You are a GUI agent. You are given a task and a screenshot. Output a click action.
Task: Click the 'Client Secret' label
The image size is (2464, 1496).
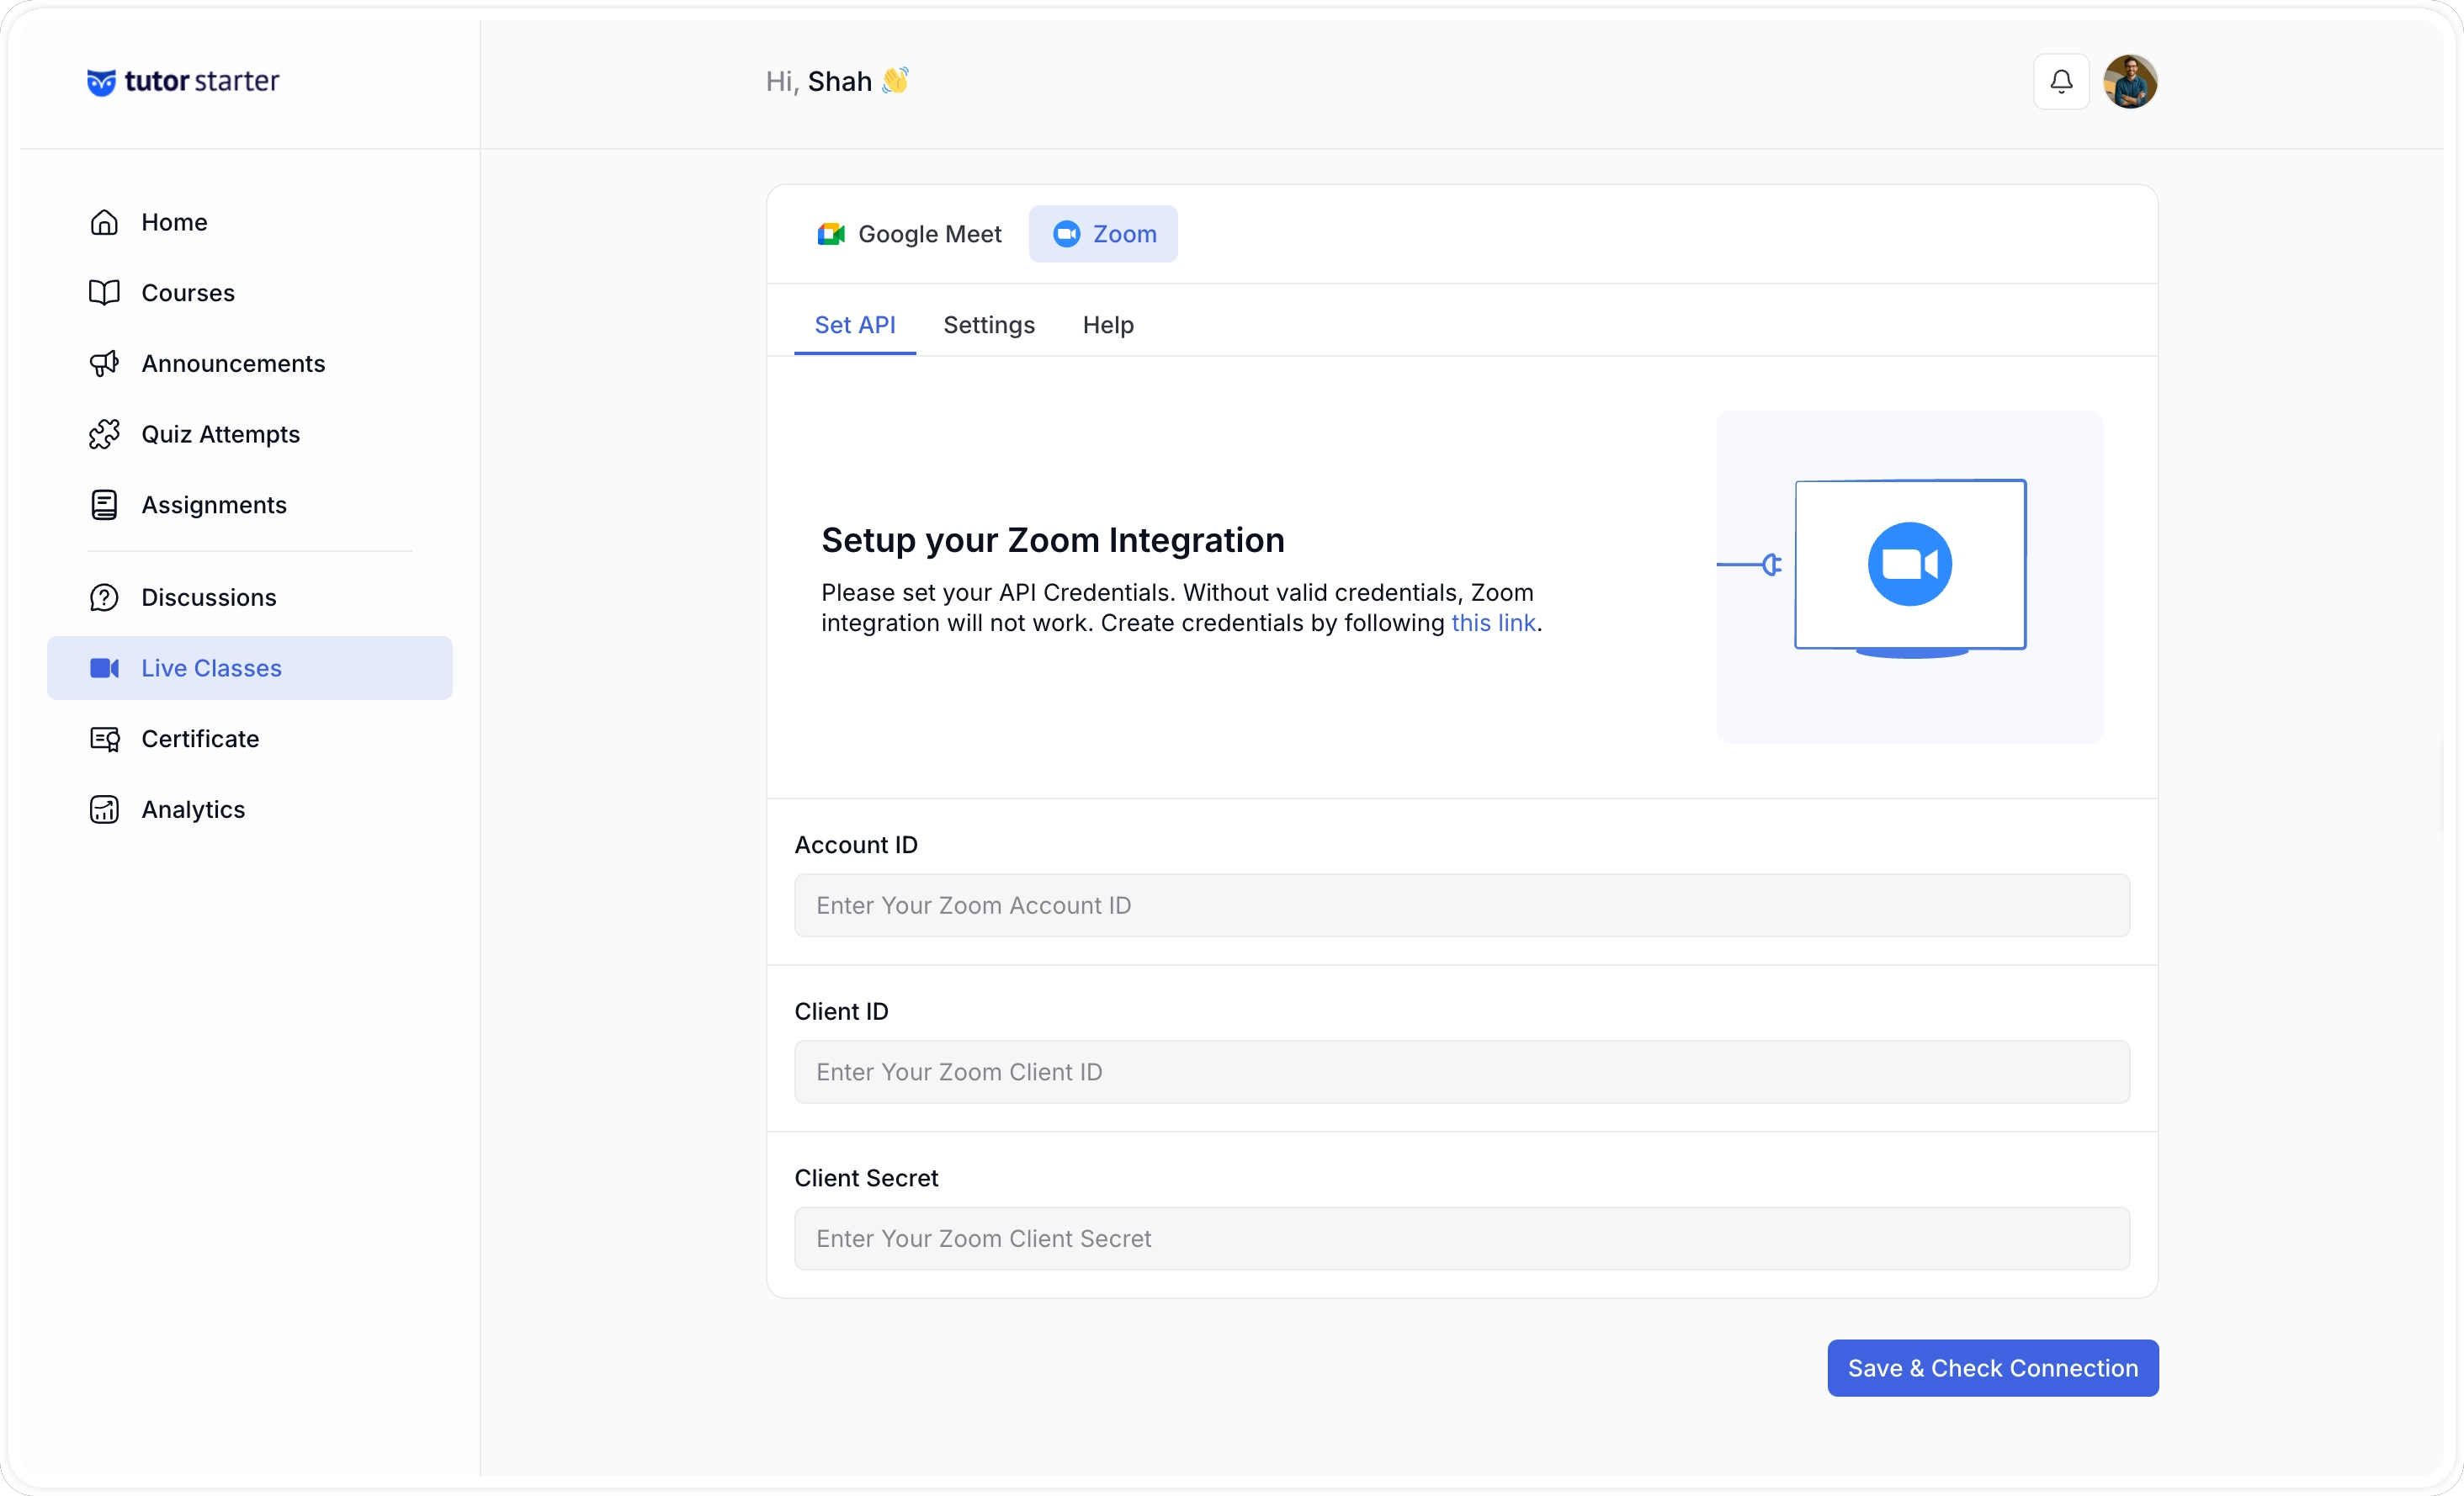(x=866, y=1178)
